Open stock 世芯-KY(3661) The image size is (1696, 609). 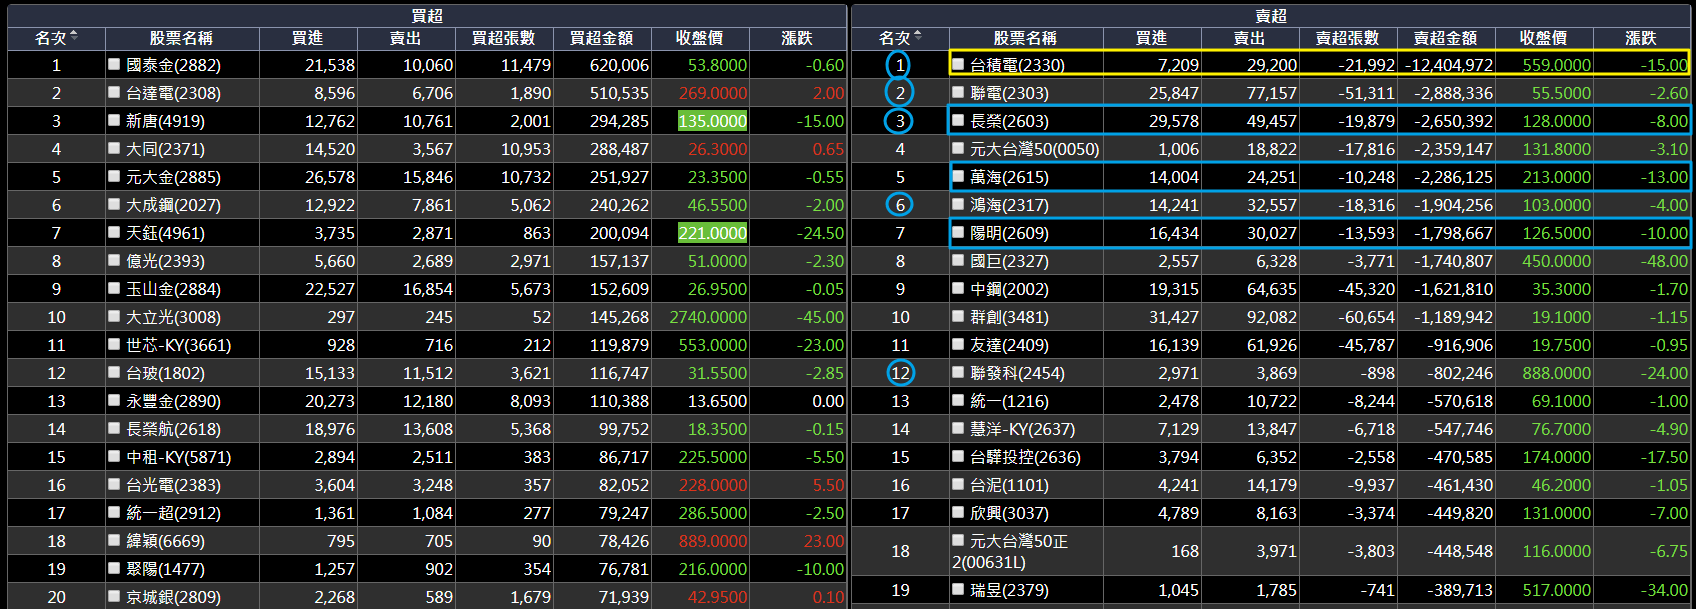tap(178, 345)
